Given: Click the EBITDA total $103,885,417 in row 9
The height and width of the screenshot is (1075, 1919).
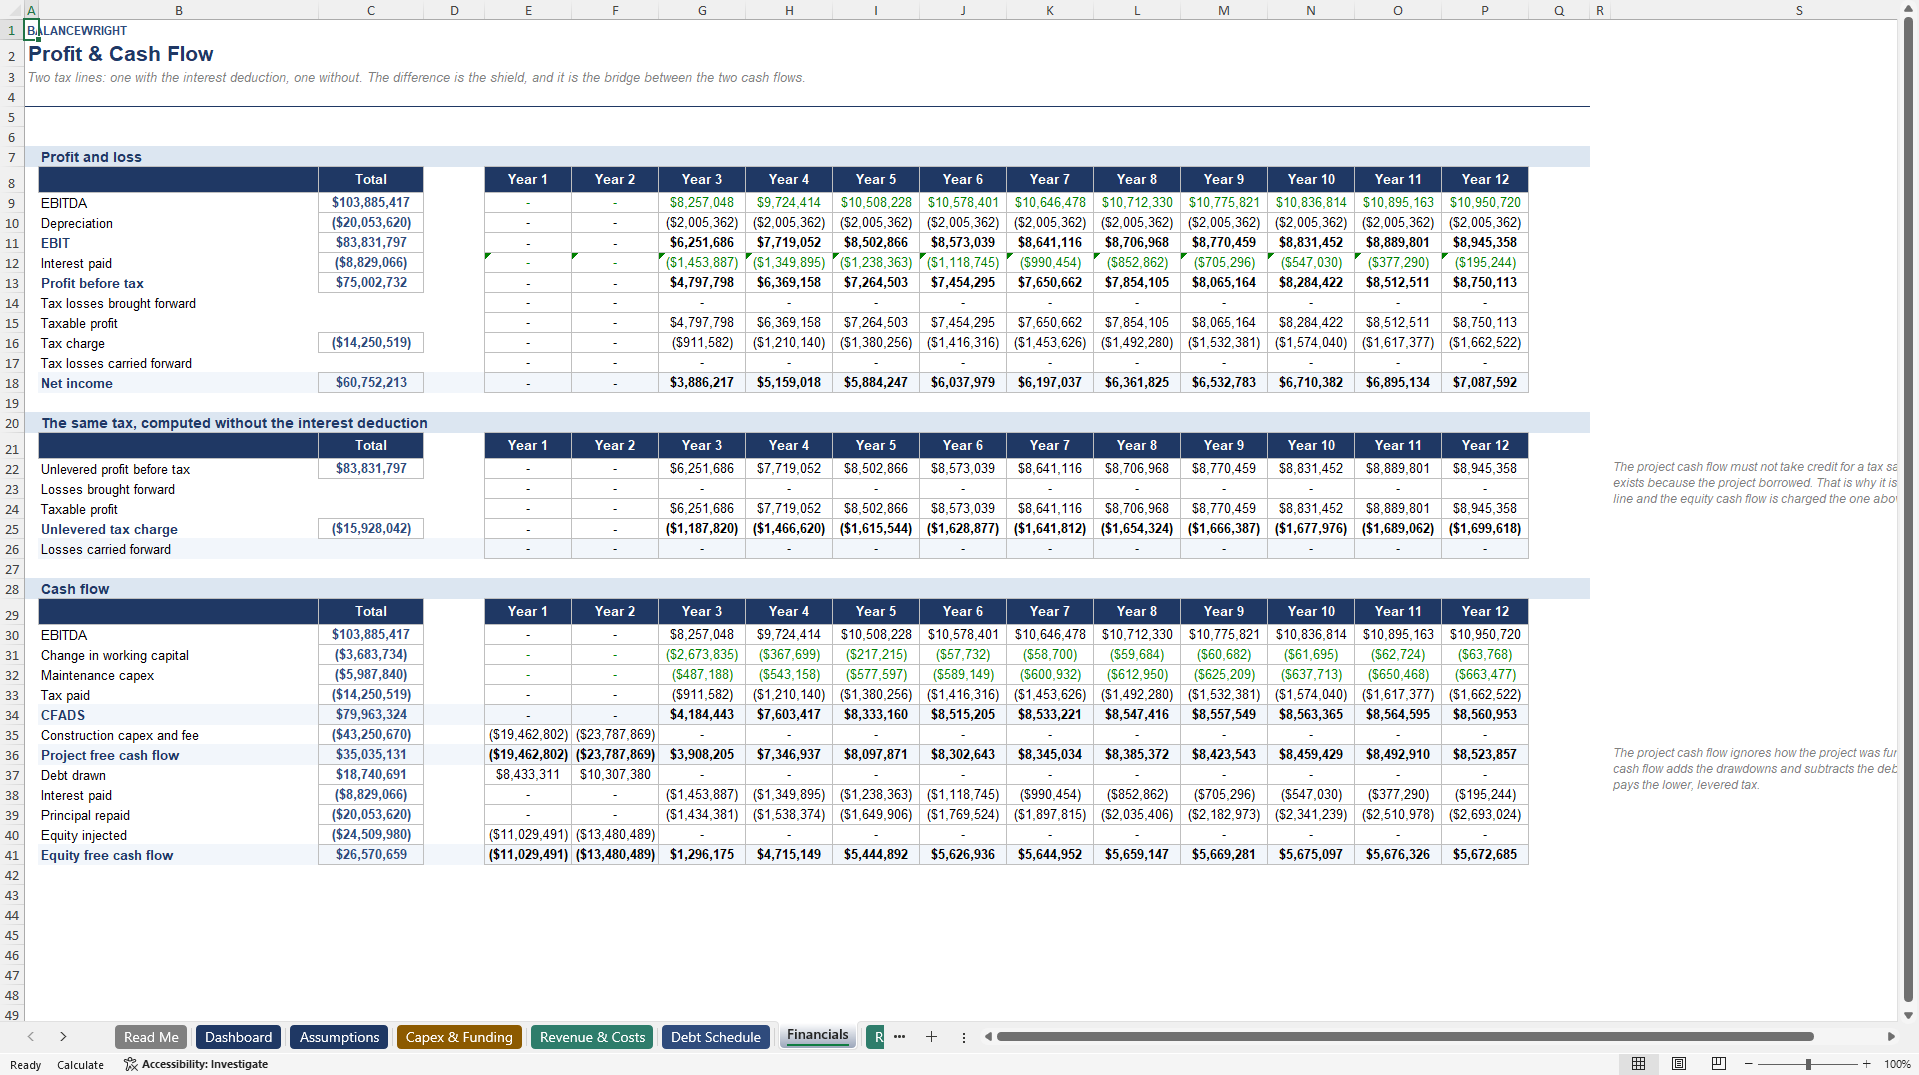Looking at the screenshot, I should (x=371, y=203).
